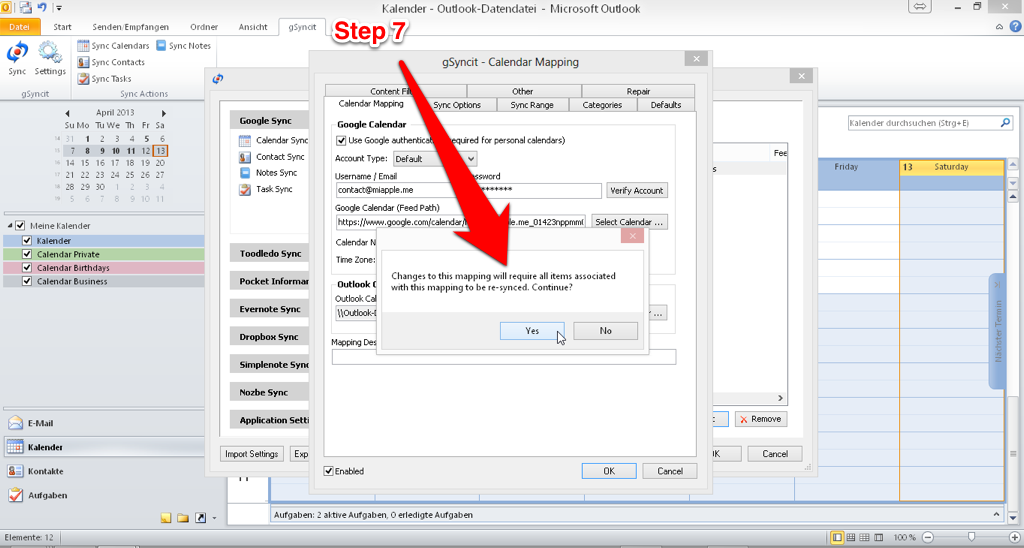Click the zoom slider in status bar
1024x548 pixels.
pyautogui.click(x=972, y=538)
